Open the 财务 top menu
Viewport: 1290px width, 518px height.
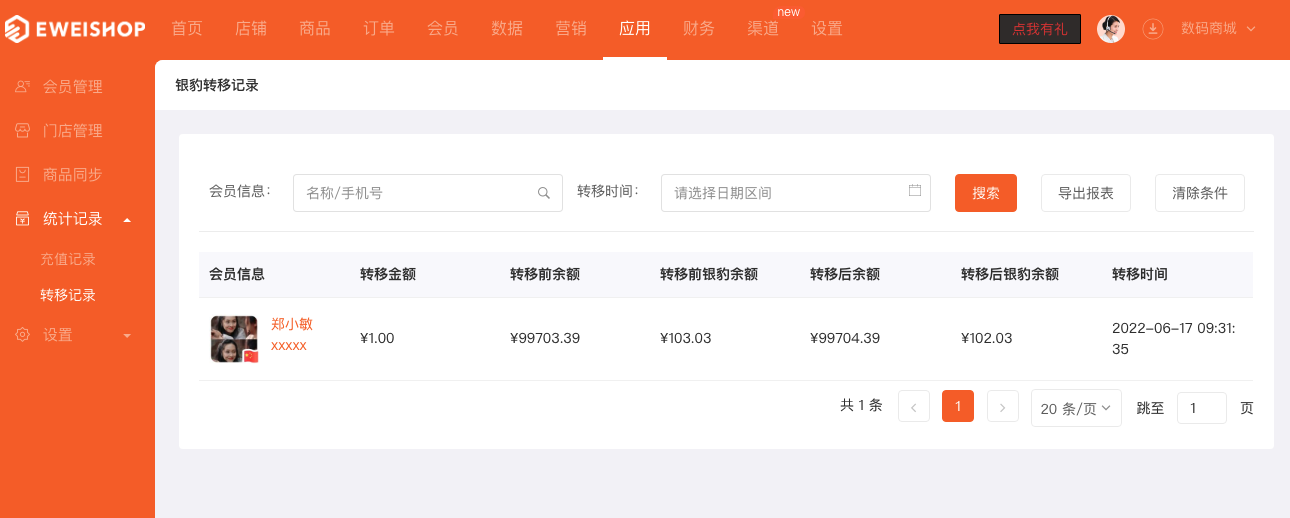point(699,29)
